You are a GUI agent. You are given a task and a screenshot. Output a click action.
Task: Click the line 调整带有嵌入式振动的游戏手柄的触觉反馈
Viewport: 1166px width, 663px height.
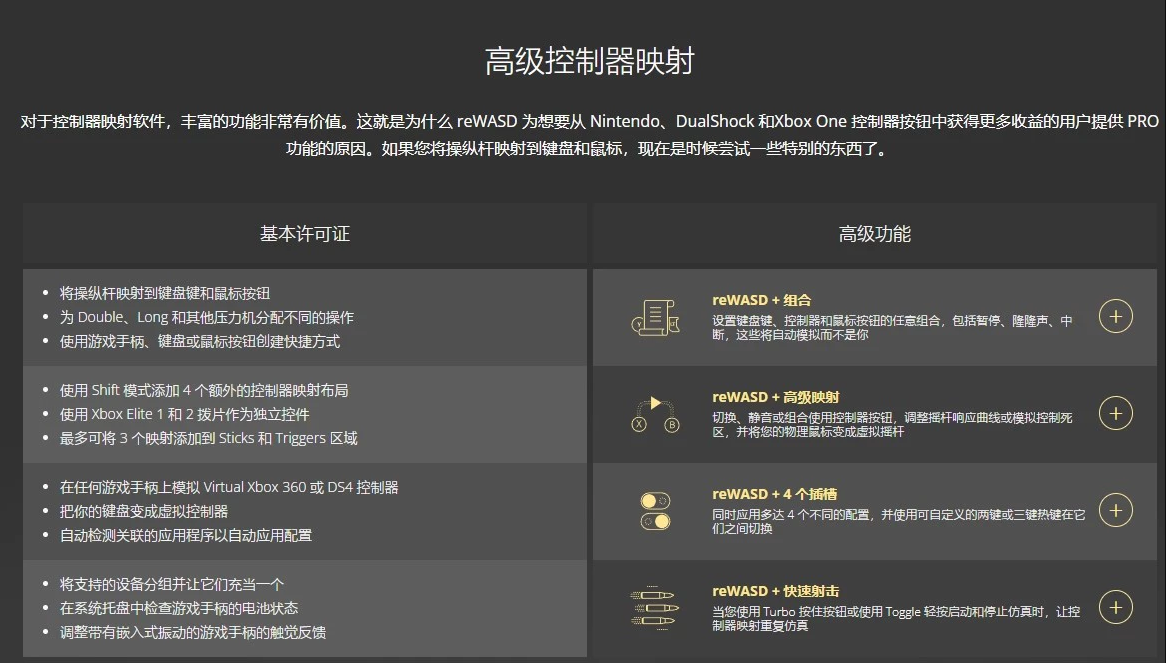[193, 633]
